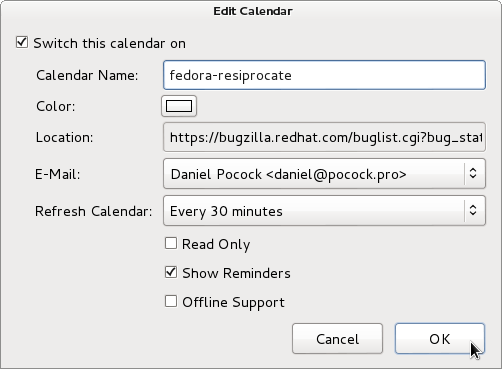The height and width of the screenshot is (369, 502).
Task: Uncheck the Show Reminders checkbox
Action: 171,272
